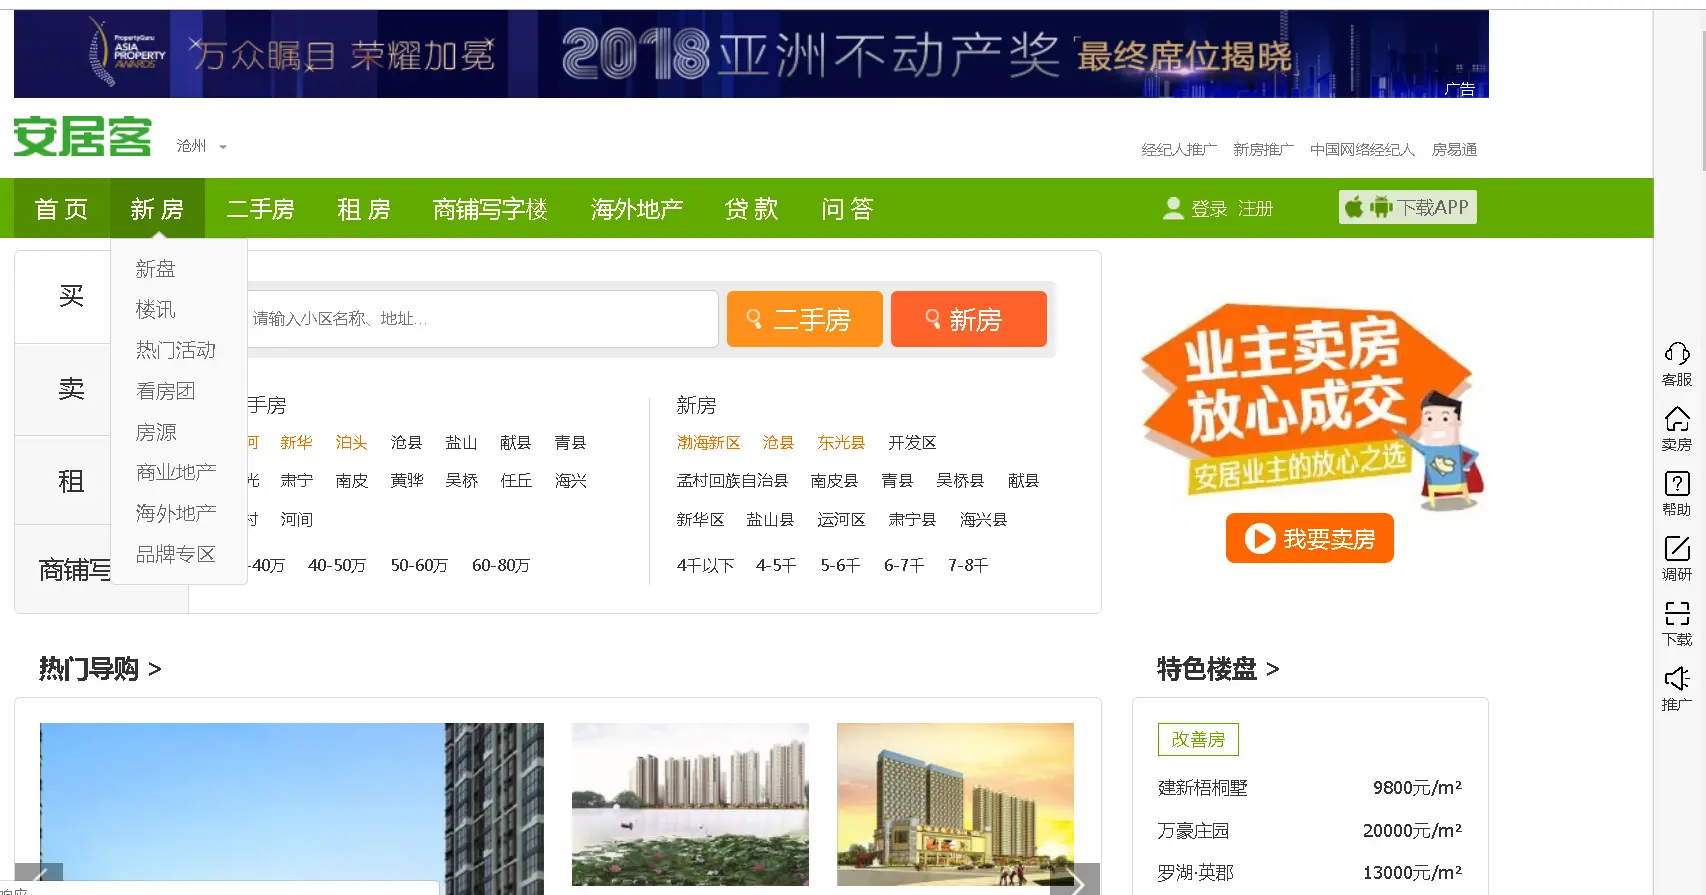Select the 新房 navigation tab
Viewport: 1706px width, 895px height.
[157, 209]
